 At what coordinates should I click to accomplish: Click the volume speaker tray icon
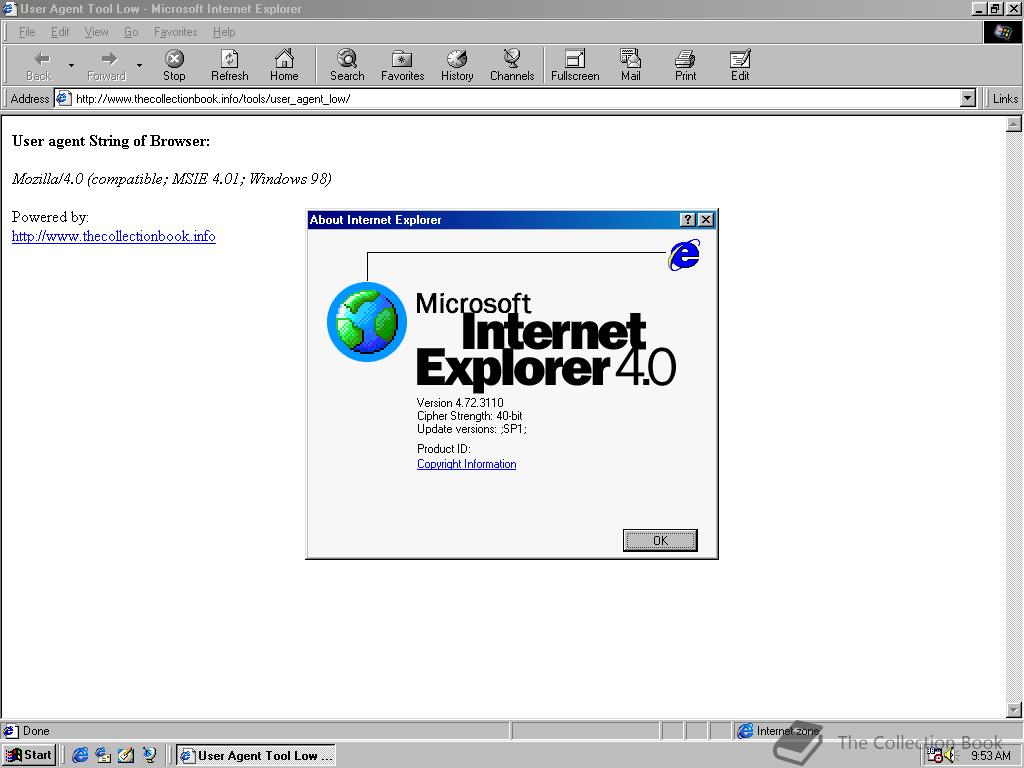[x=950, y=756]
